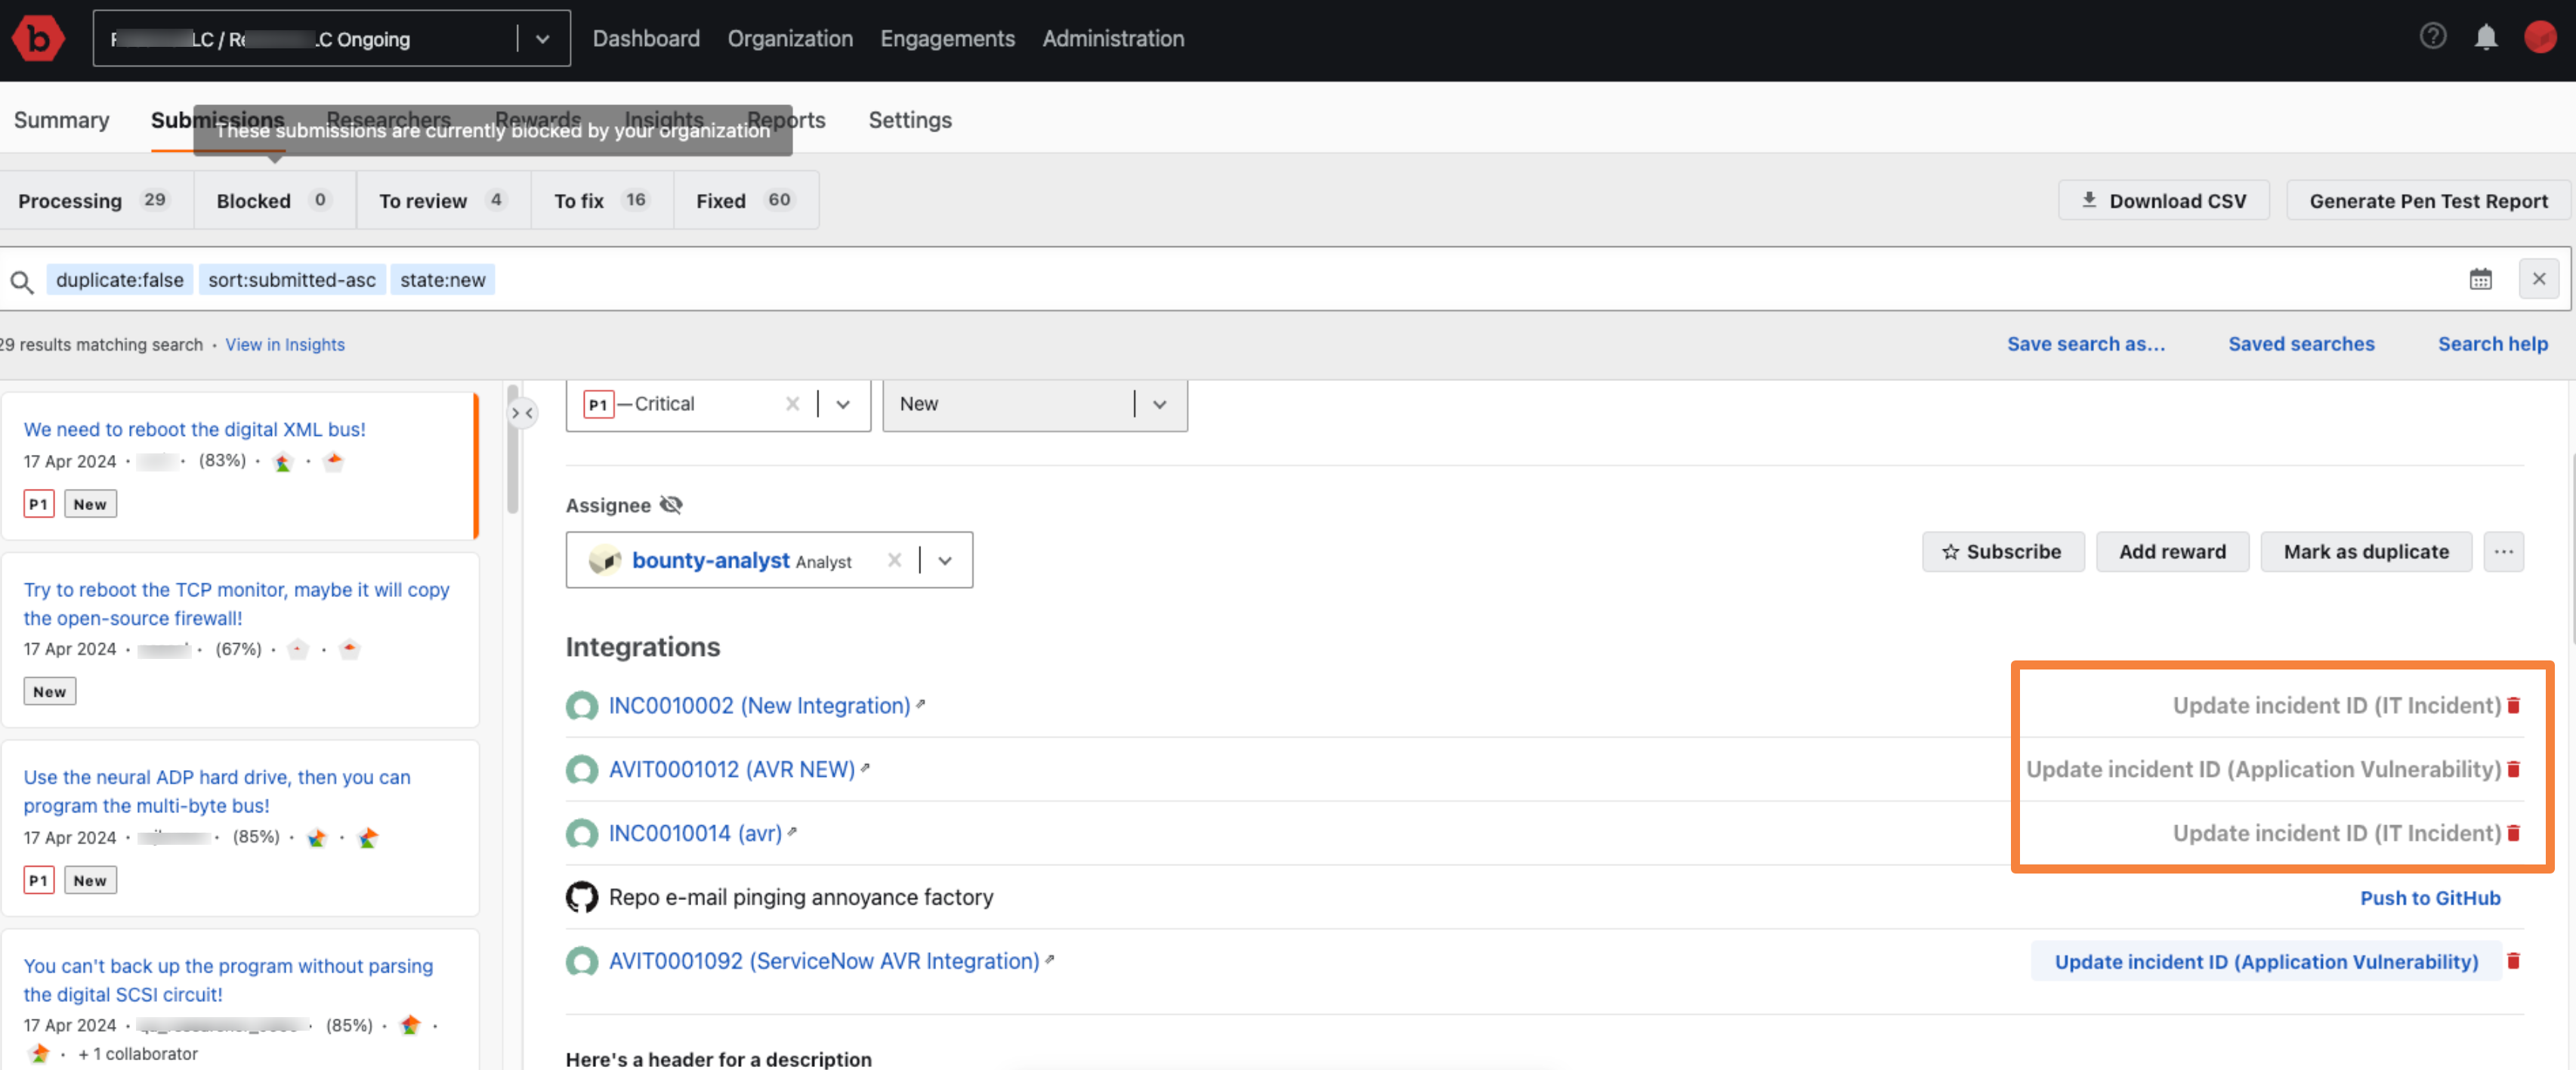2576x1070 pixels.
Task: Select the Fixed 60 filter tab
Action: [x=746, y=201]
